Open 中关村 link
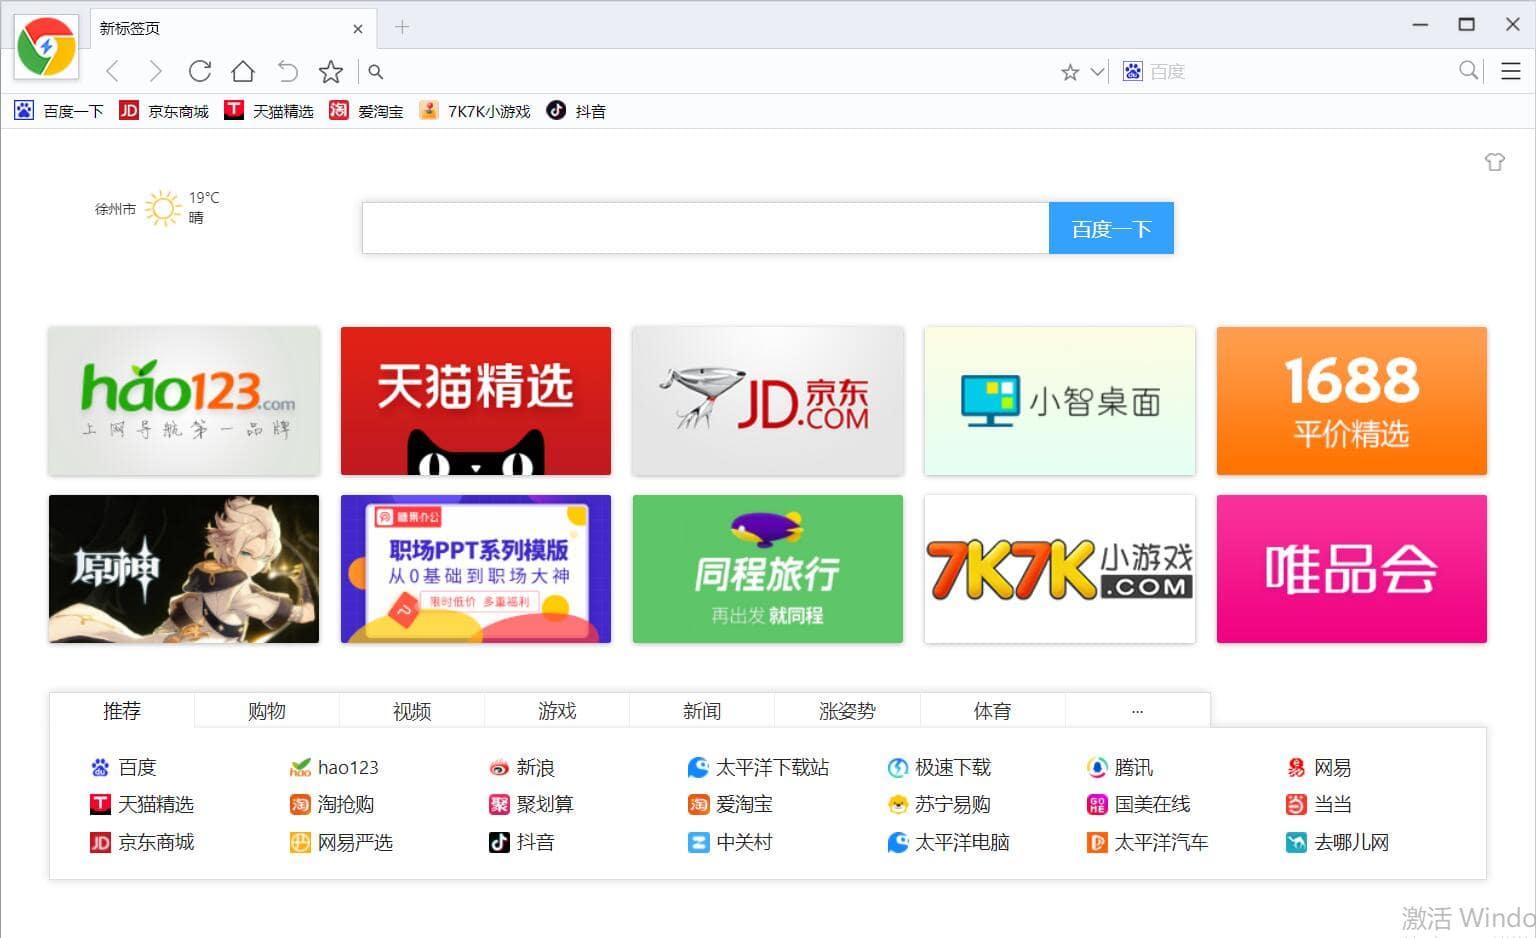The height and width of the screenshot is (938, 1536). [730, 842]
